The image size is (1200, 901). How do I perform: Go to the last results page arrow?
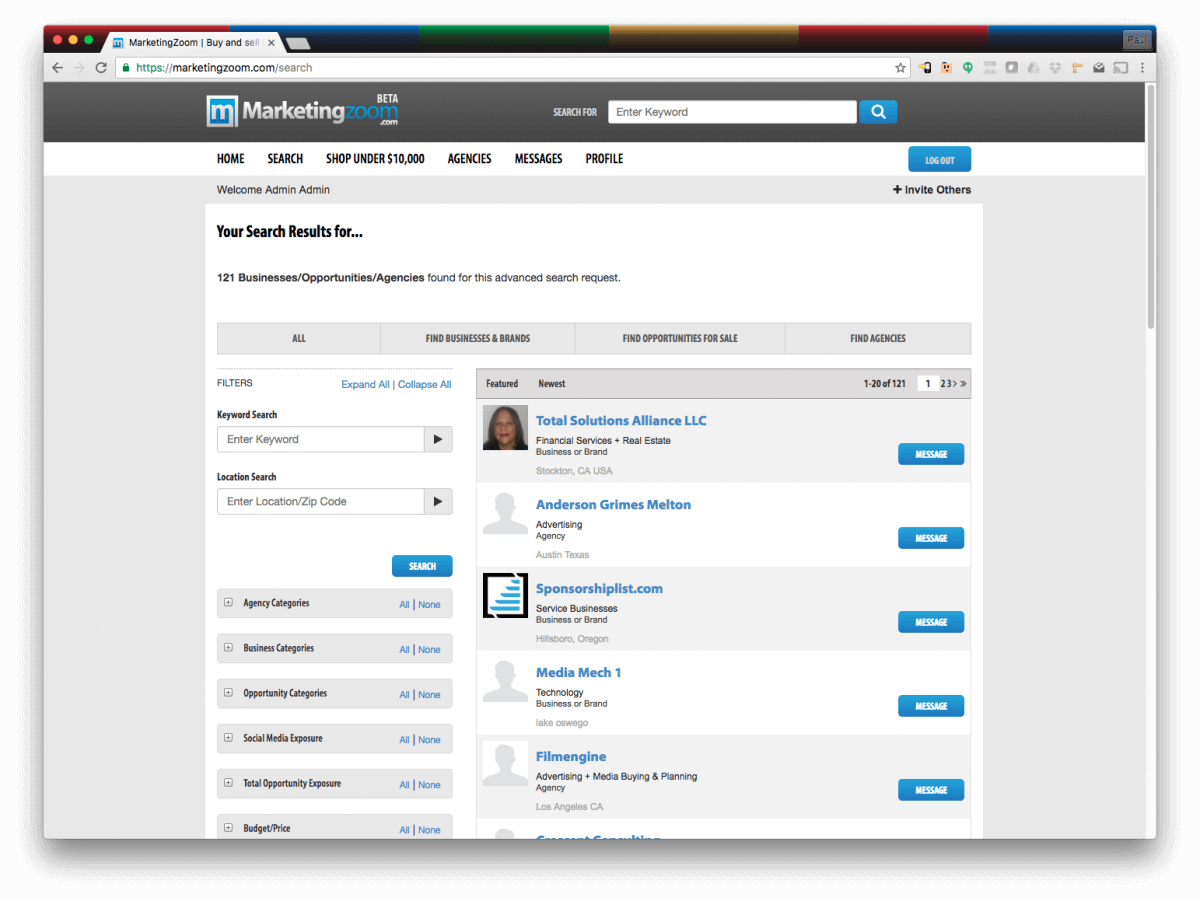click(x=963, y=384)
